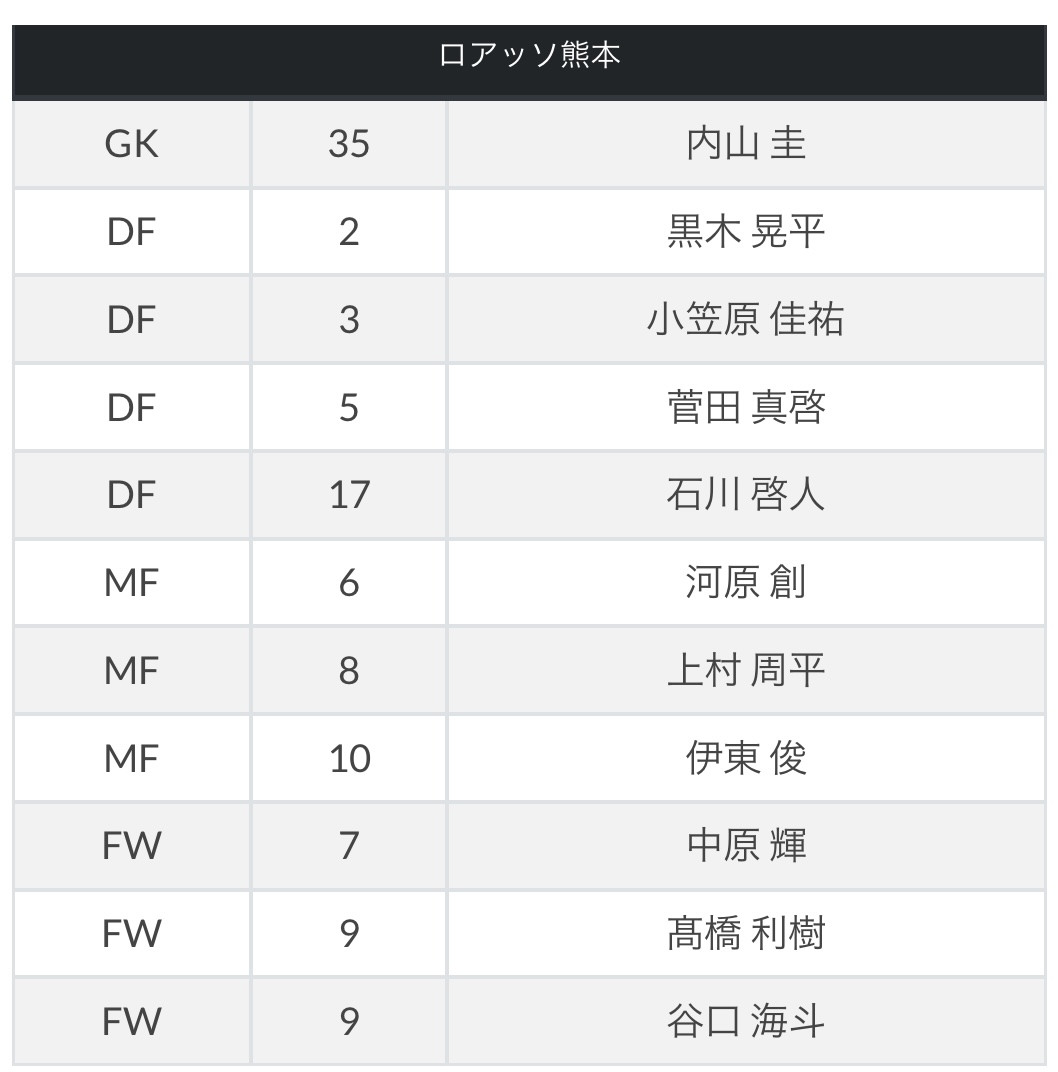1058x1072 pixels.
Task: Select goalkeeper name 内山 圭
Action: pyautogui.click(x=746, y=144)
